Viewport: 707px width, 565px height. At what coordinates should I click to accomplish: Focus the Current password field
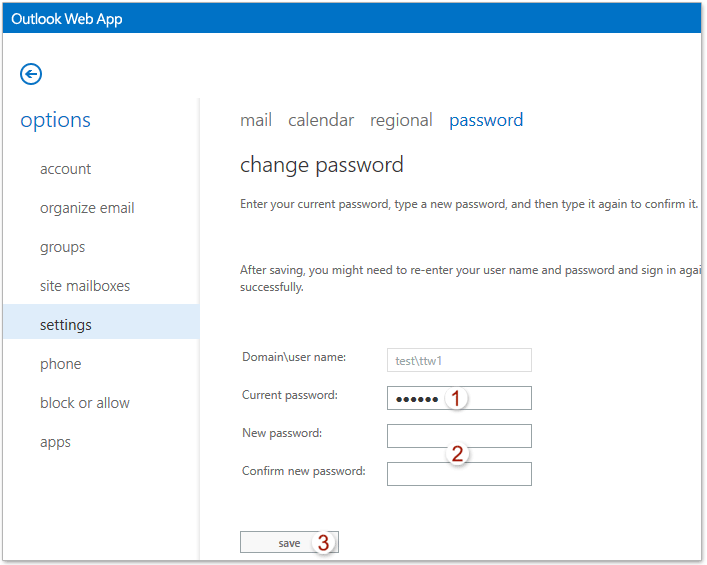coord(459,398)
